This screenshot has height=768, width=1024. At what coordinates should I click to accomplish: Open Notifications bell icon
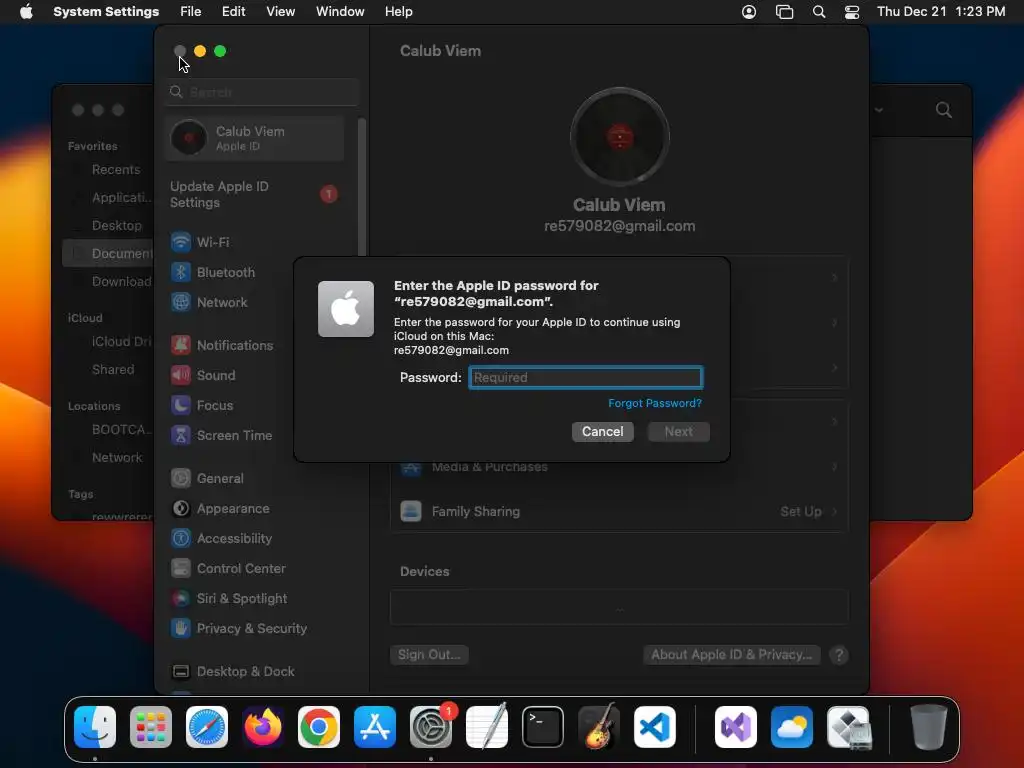pyautogui.click(x=181, y=345)
